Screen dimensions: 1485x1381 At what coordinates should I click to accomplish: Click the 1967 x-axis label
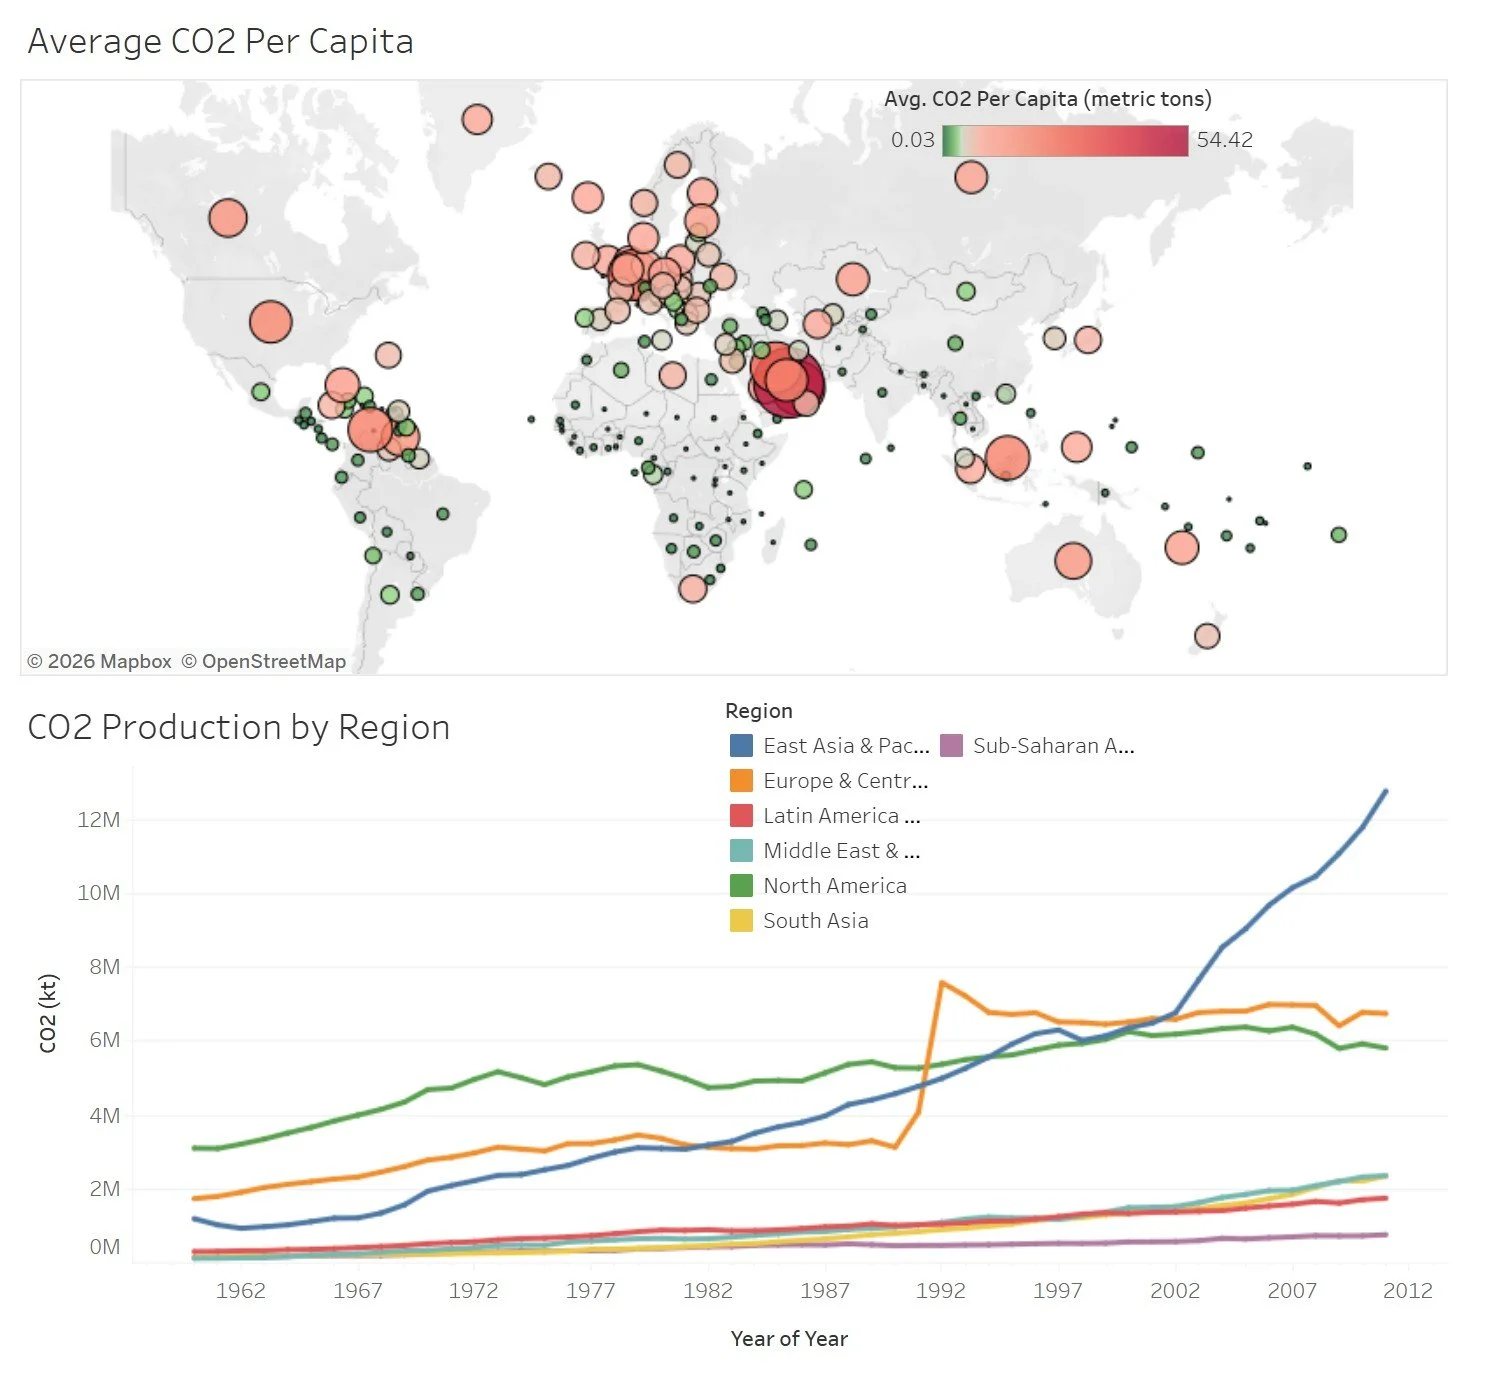click(x=357, y=1291)
